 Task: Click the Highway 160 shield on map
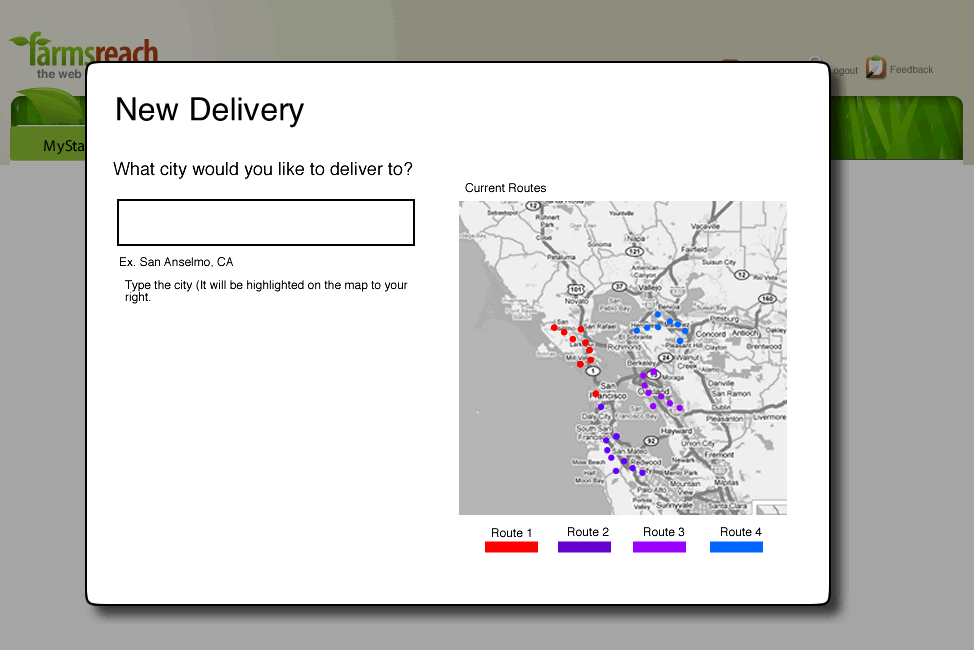point(765,298)
